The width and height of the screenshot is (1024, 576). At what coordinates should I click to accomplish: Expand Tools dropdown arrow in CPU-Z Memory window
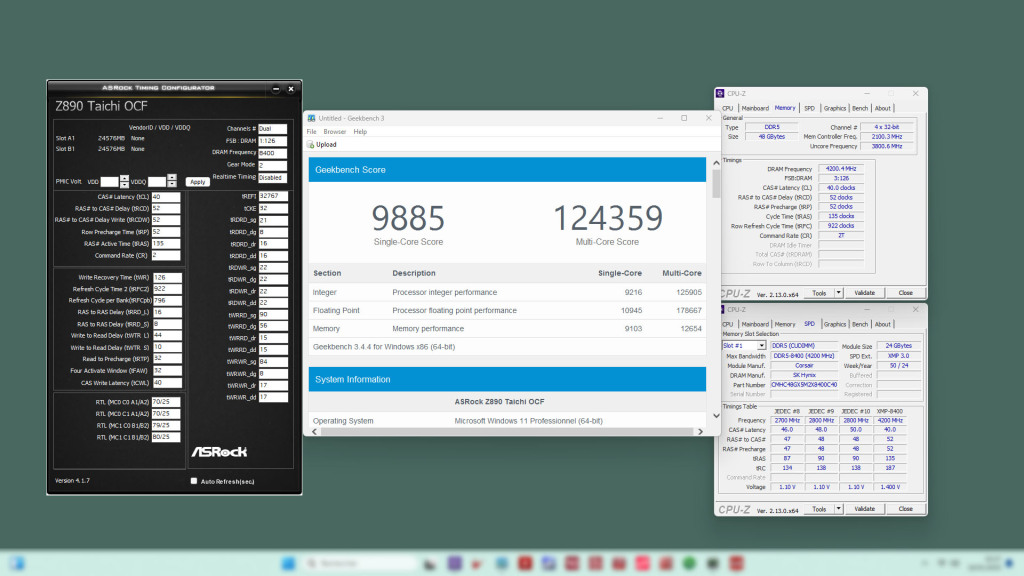tap(839, 293)
